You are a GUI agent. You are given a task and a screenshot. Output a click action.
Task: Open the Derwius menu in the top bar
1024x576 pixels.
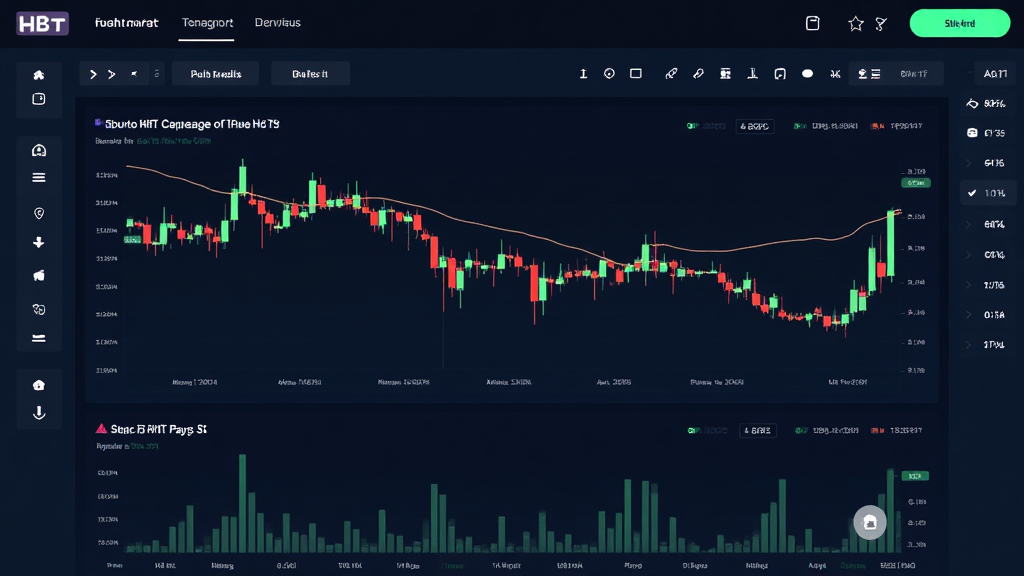[278, 22]
